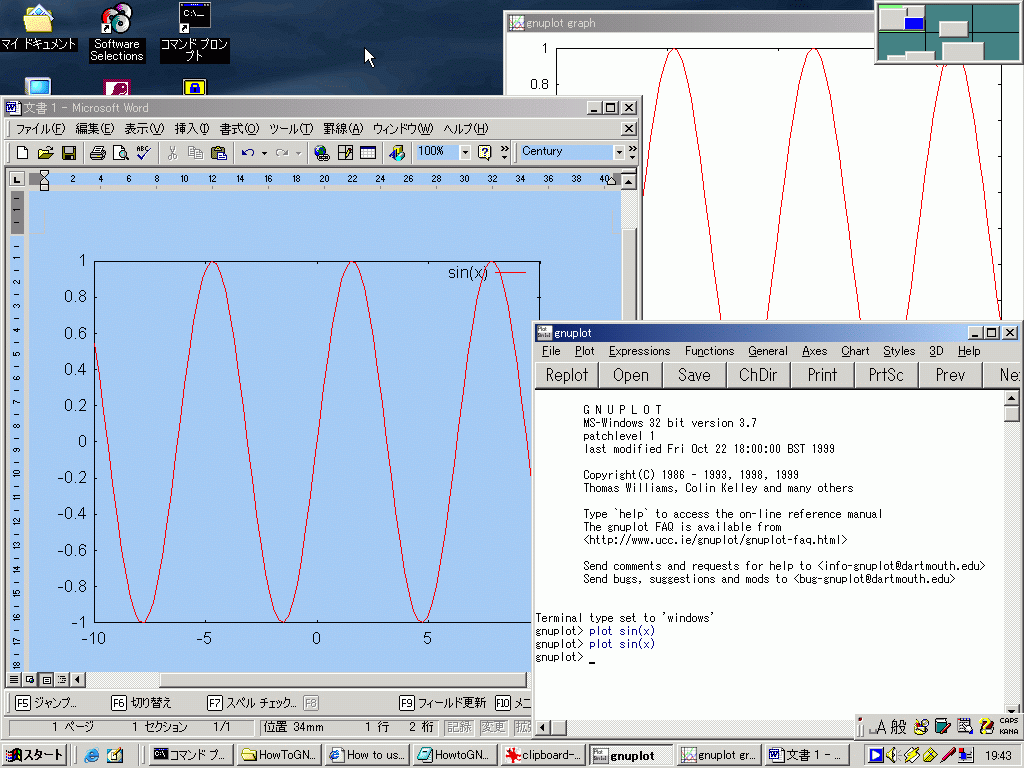Open the Century font name dropdown
1024x768 pixels.
(619, 153)
